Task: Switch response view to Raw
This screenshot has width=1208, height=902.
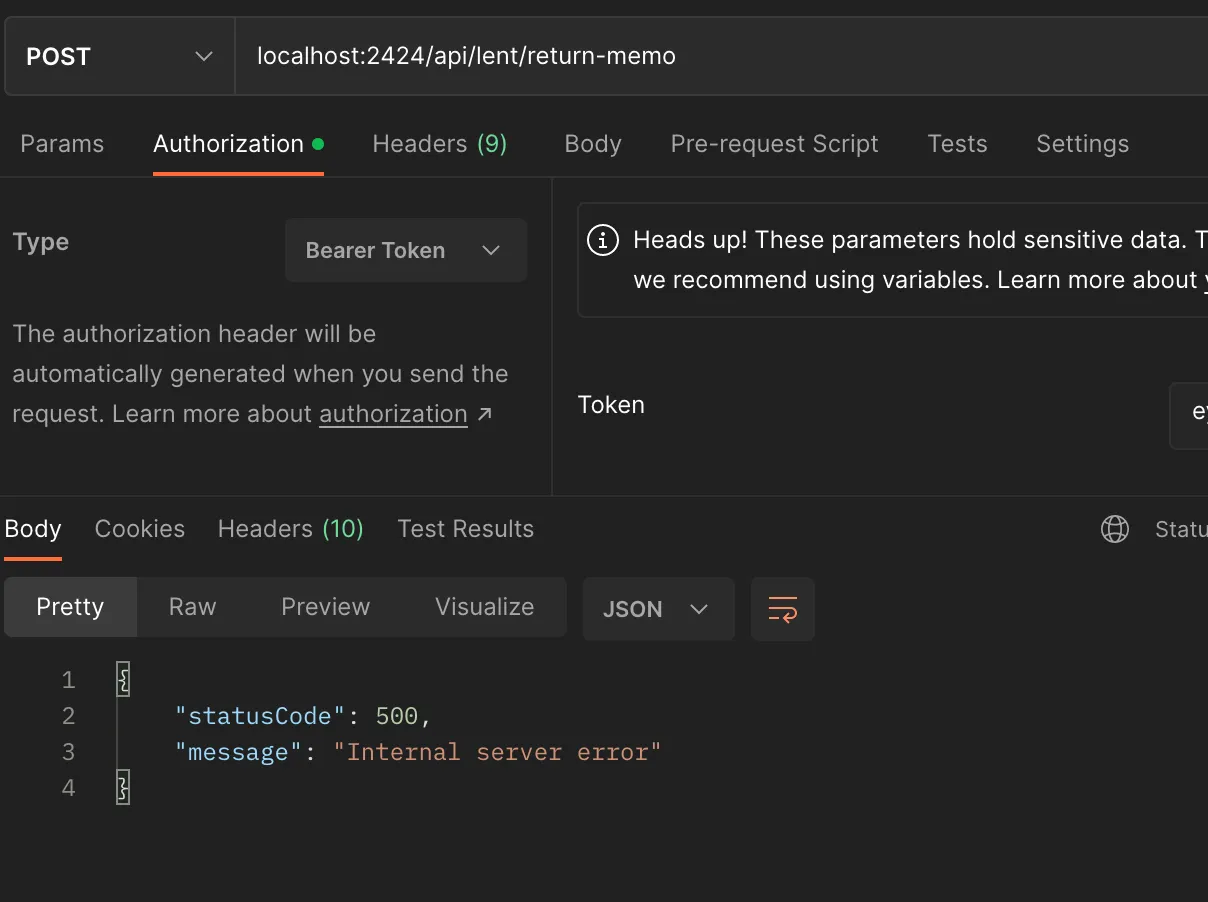Action: click(x=192, y=607)
